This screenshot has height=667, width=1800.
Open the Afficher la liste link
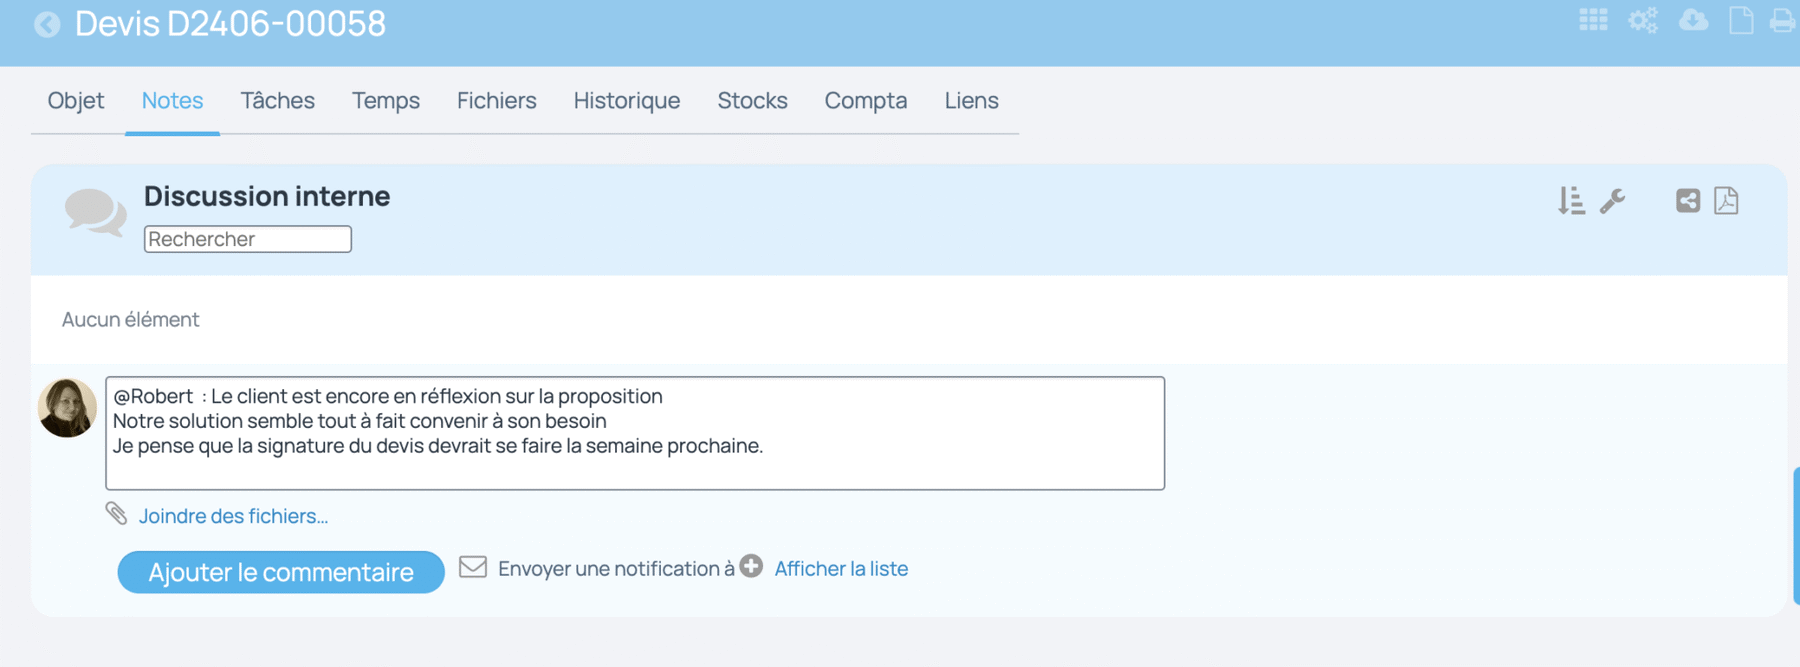pos(841,568)
